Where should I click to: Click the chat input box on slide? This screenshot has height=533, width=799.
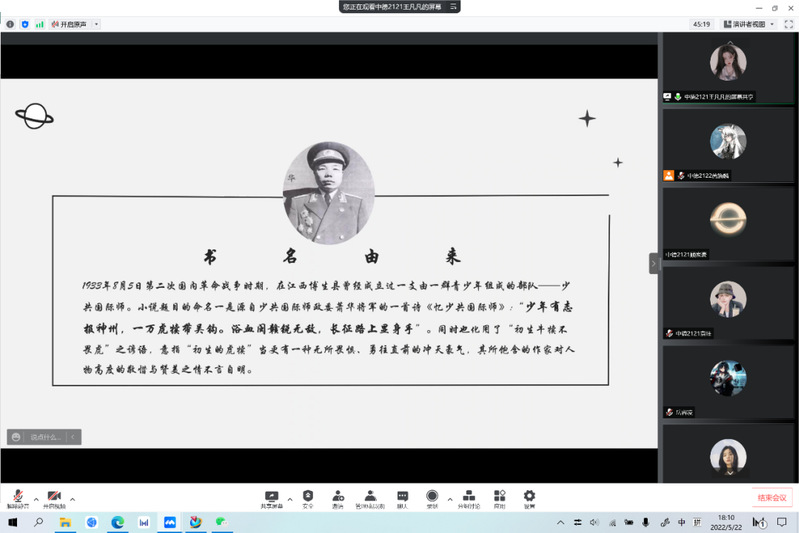pos(45,437)
